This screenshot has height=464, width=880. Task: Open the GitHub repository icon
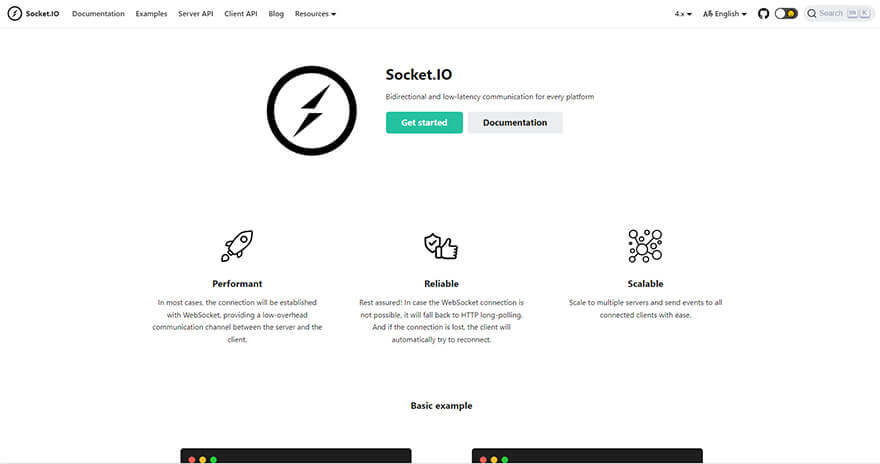point(763,13)
